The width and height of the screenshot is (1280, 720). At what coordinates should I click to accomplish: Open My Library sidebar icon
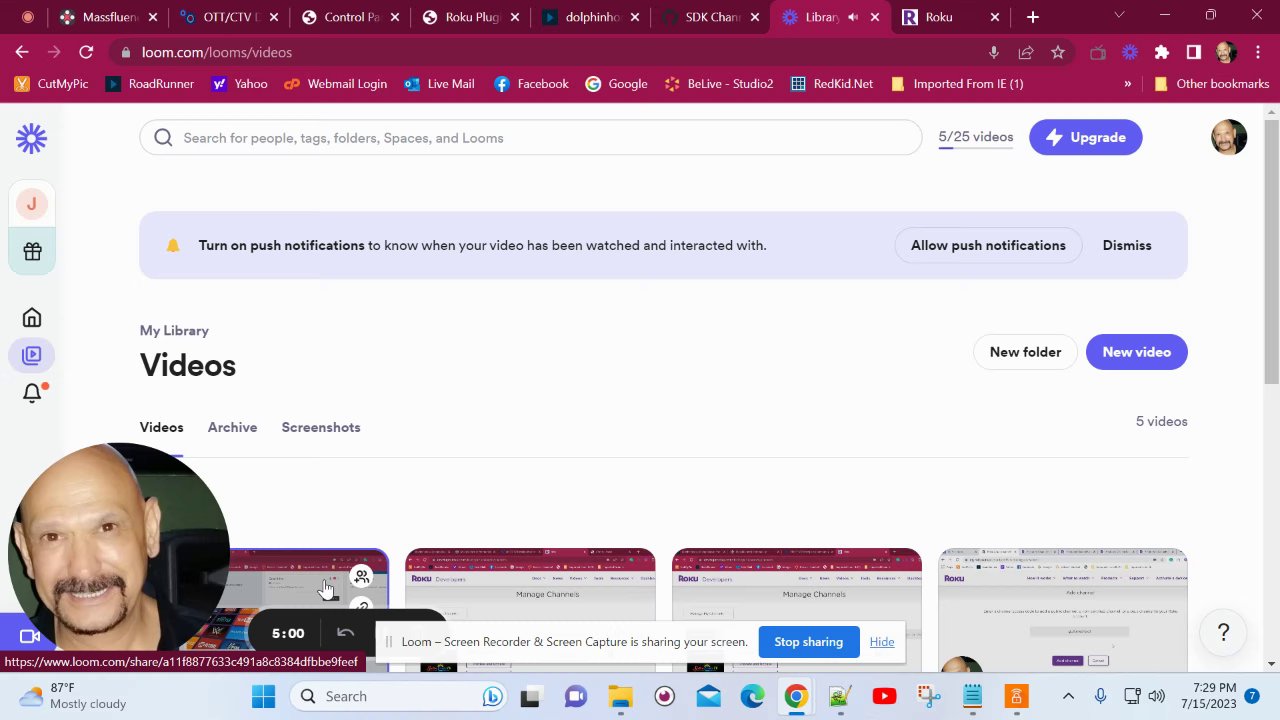pyautogui.click(x=32, y=355)
